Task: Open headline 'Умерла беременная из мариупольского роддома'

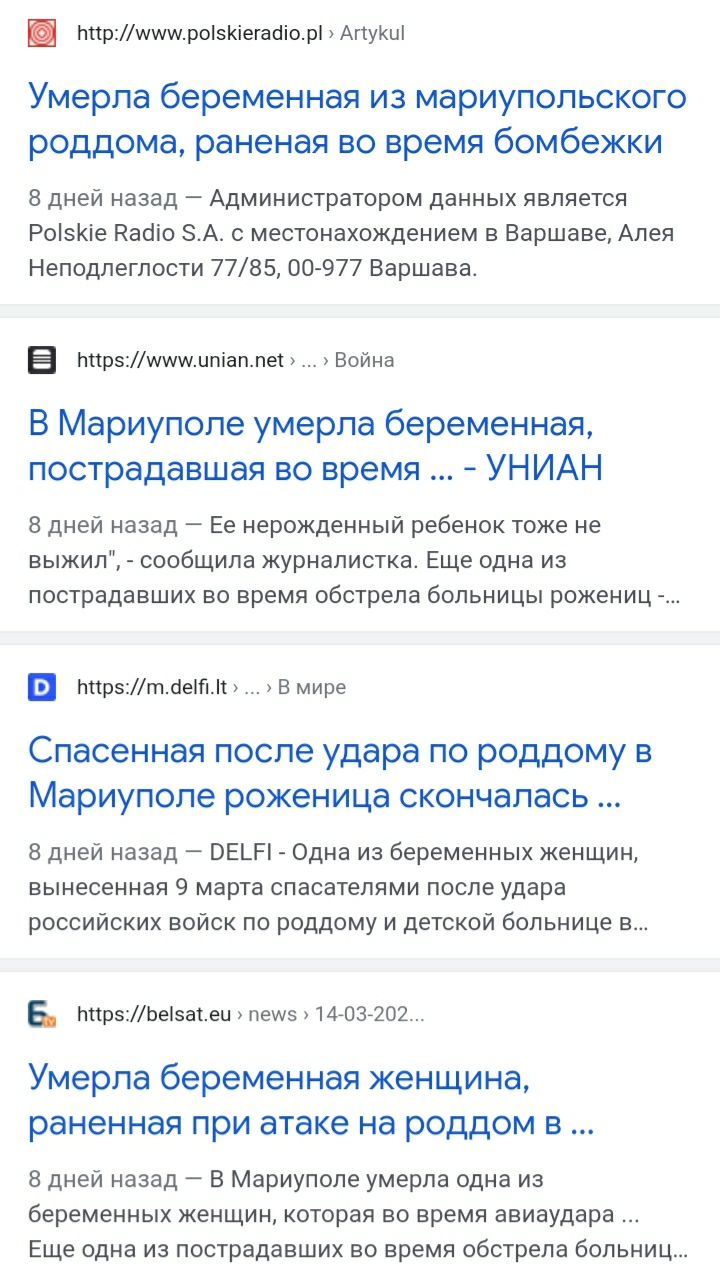Action: click(x=357, y=119)
